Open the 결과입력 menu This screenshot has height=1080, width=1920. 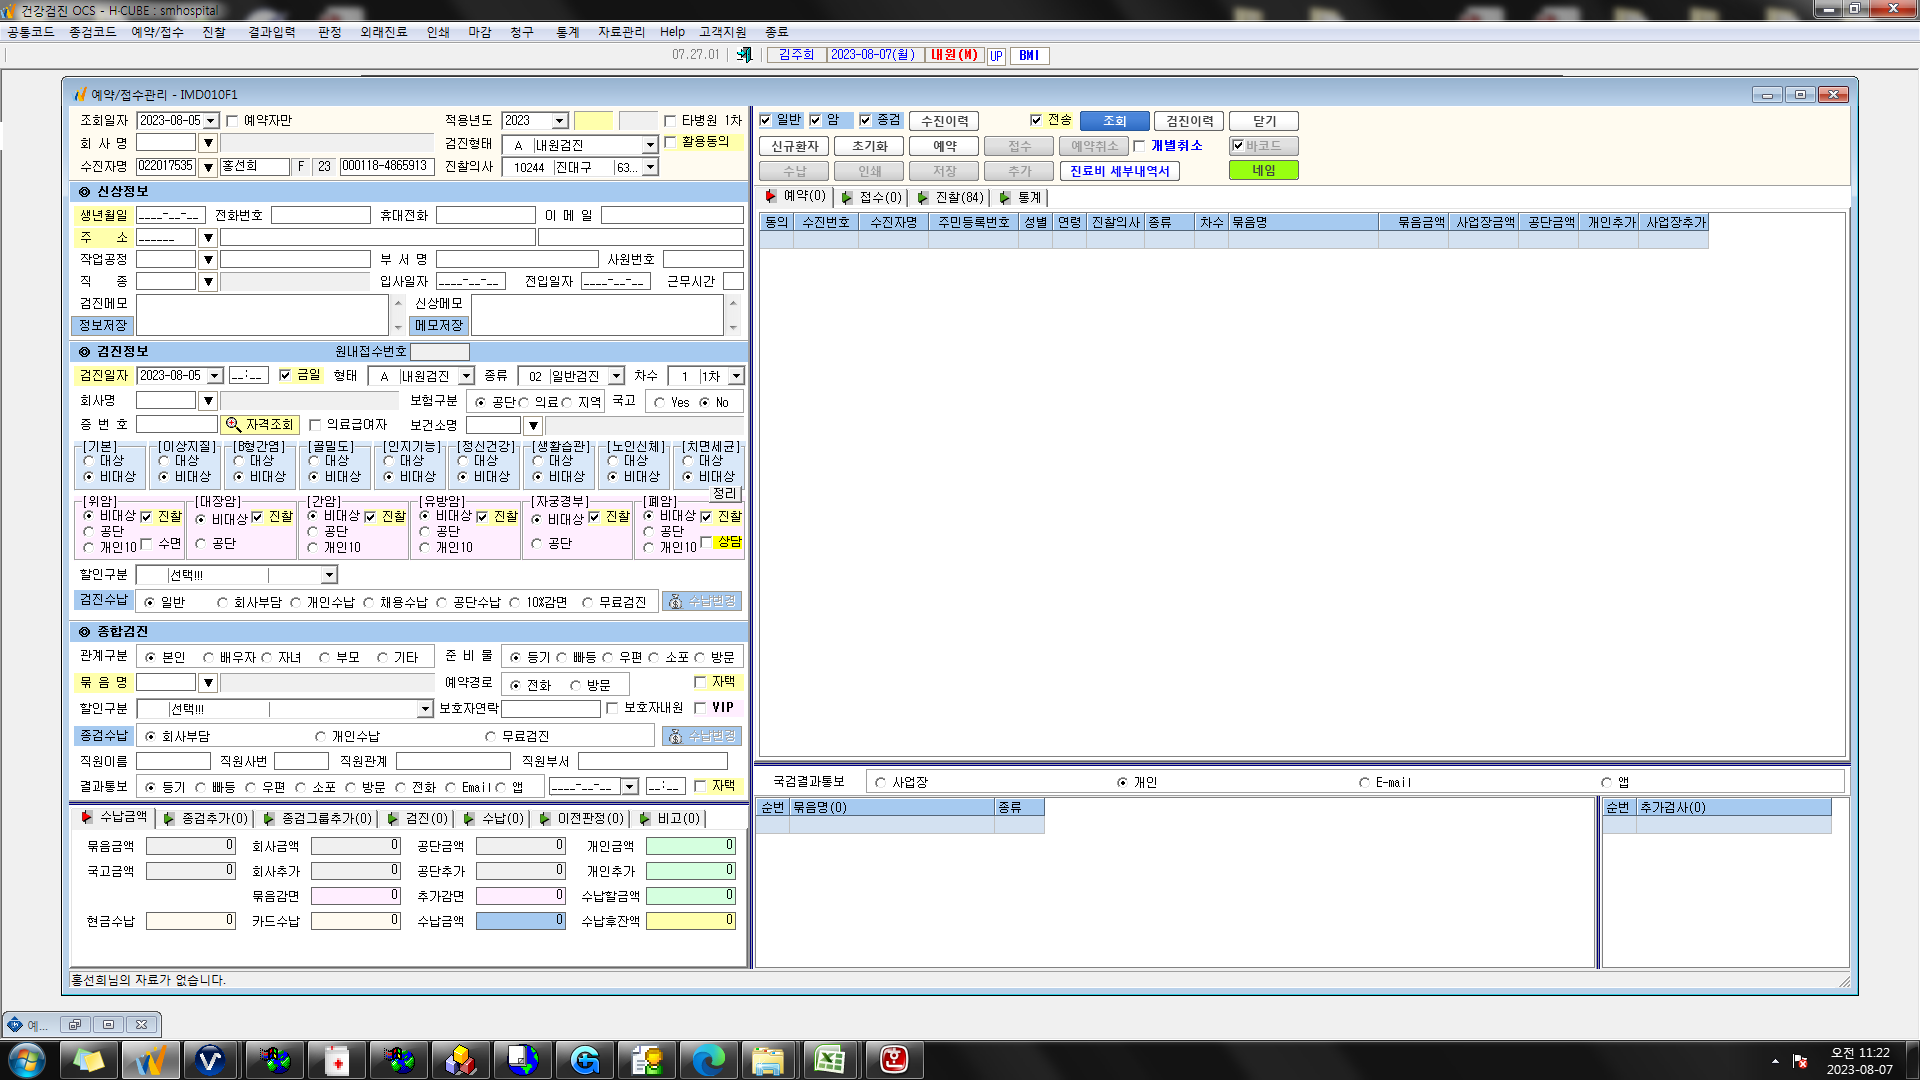click(272, 32)
